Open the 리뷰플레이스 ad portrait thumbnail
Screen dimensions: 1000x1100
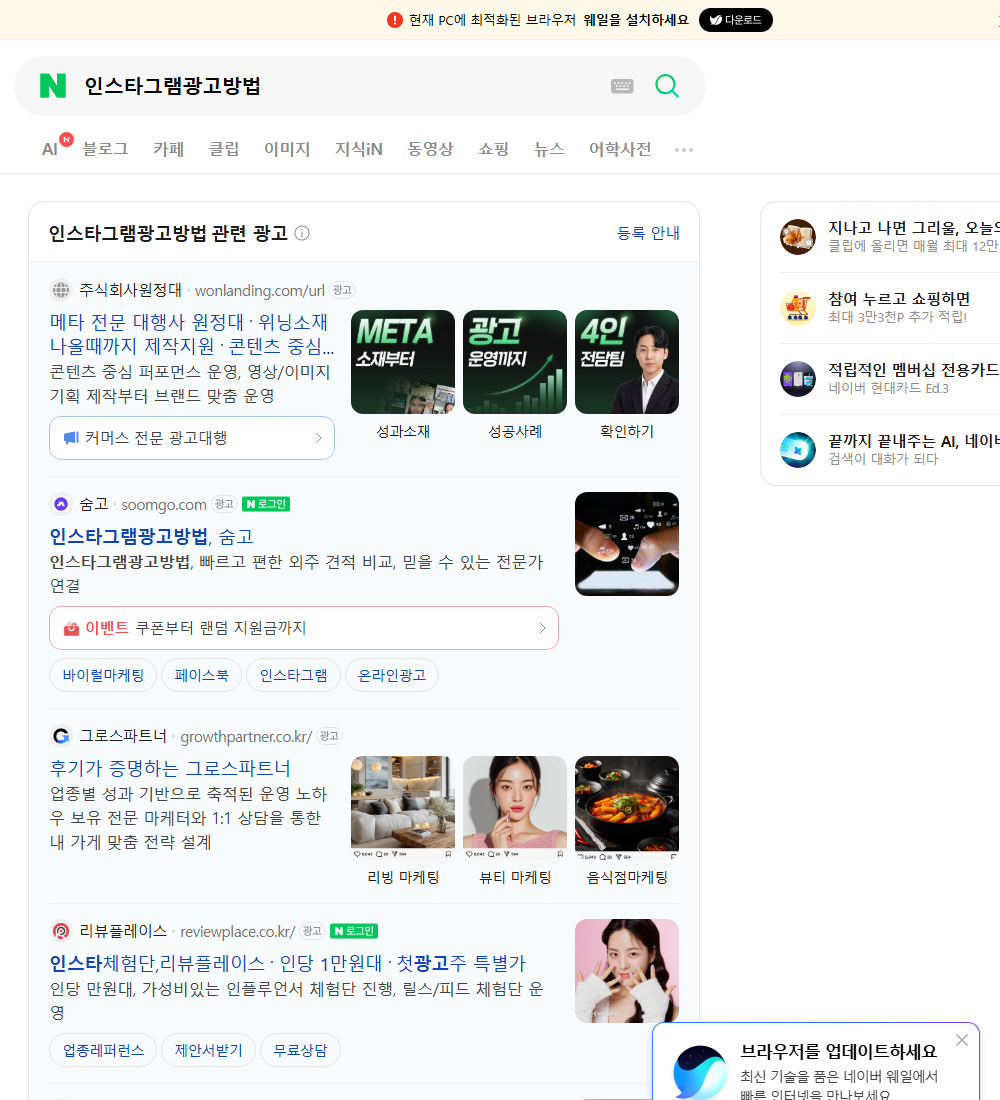pos(627,971)
